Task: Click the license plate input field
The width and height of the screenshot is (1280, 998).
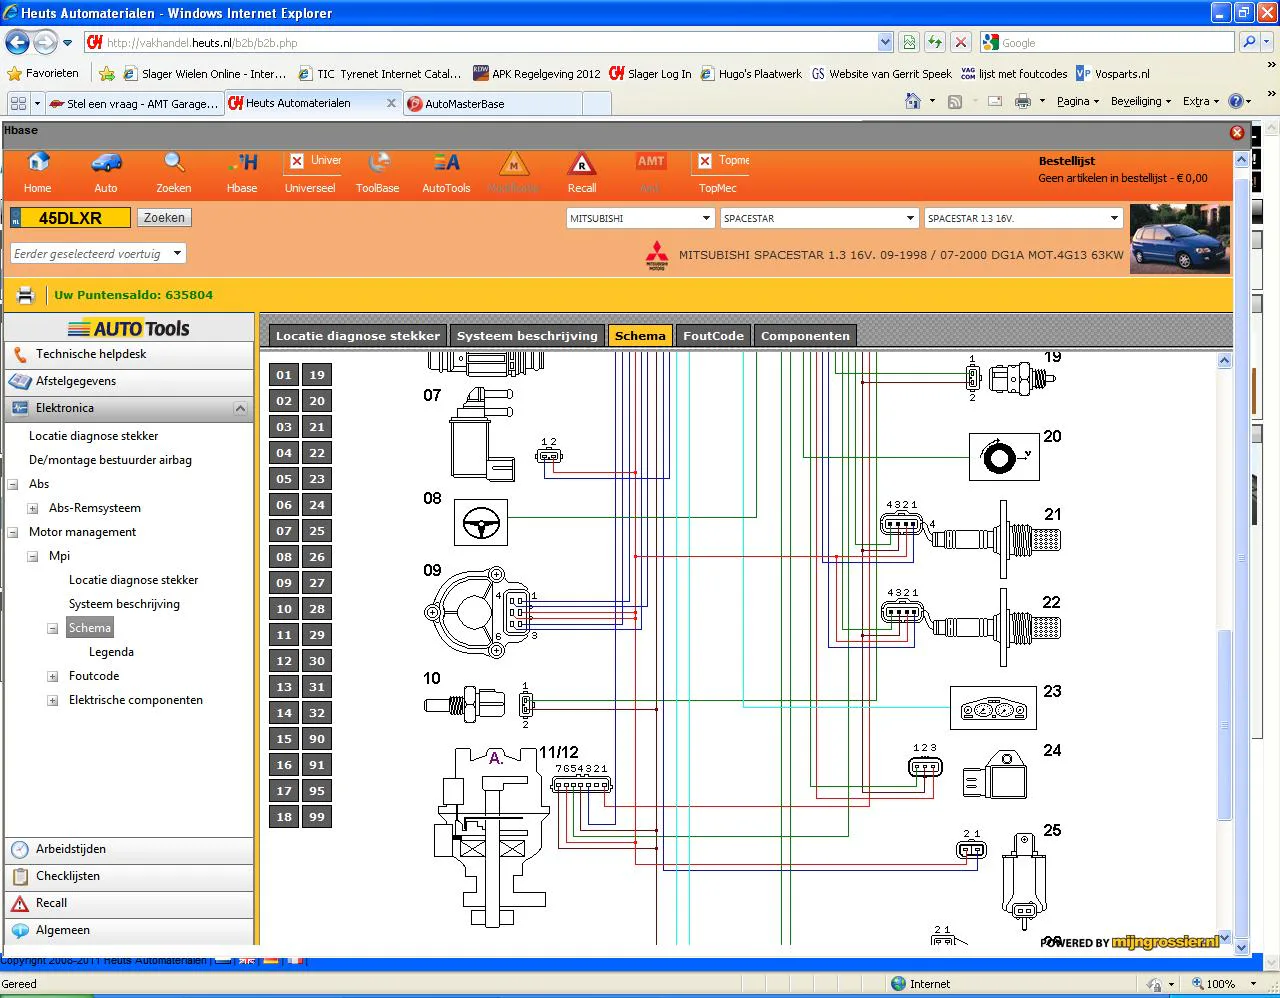Action: (x=76, y=218)
